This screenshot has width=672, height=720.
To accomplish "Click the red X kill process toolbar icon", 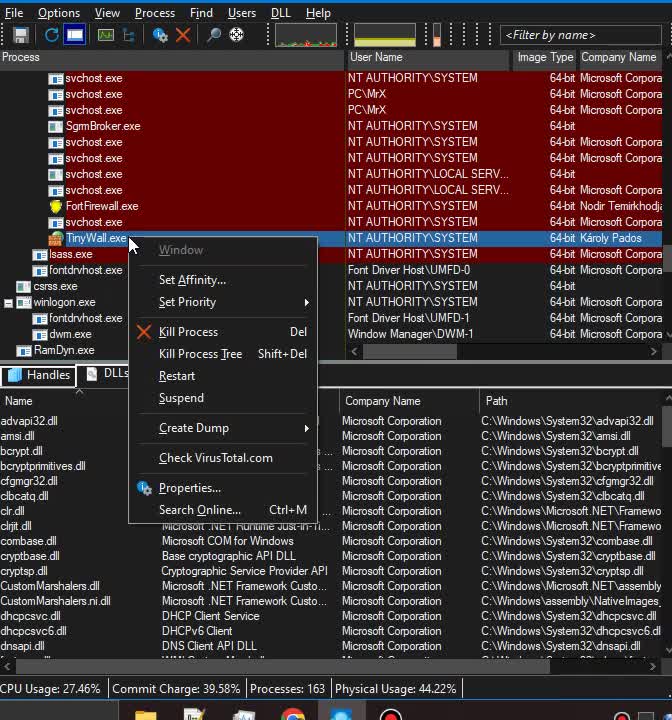I will tap(183, 35).
